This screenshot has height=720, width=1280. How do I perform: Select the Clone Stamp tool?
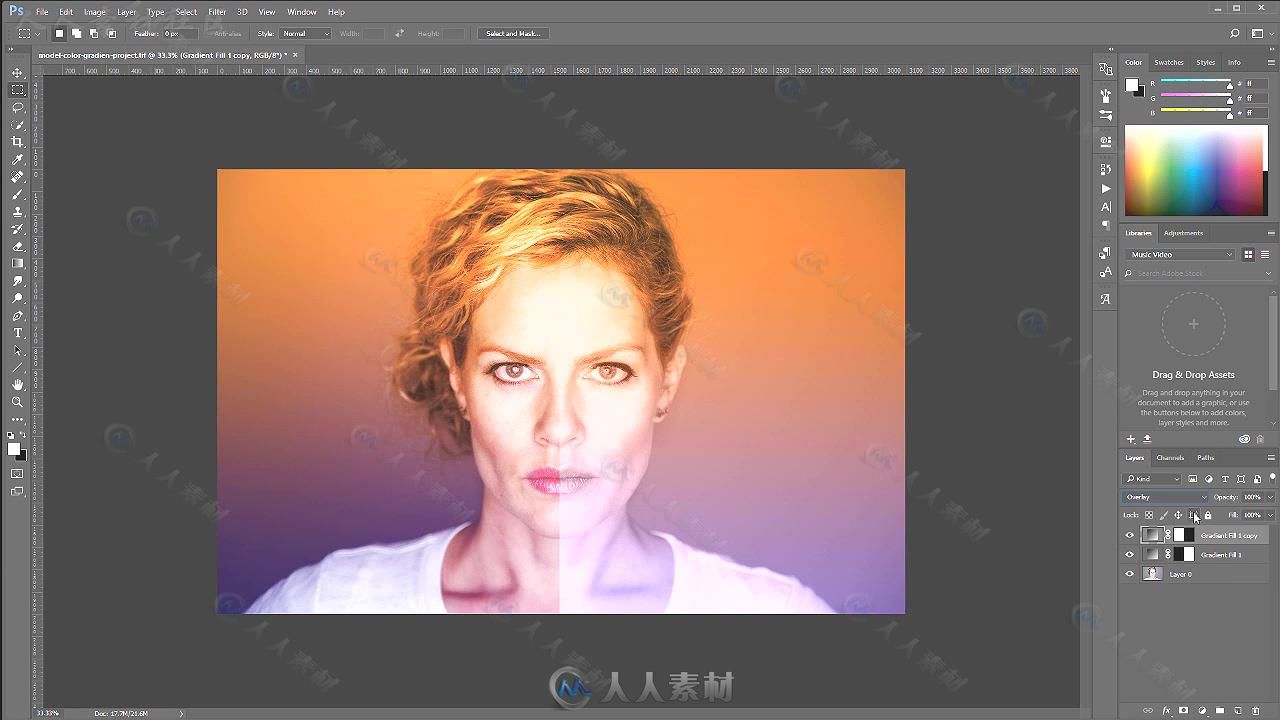pos(18,212)
